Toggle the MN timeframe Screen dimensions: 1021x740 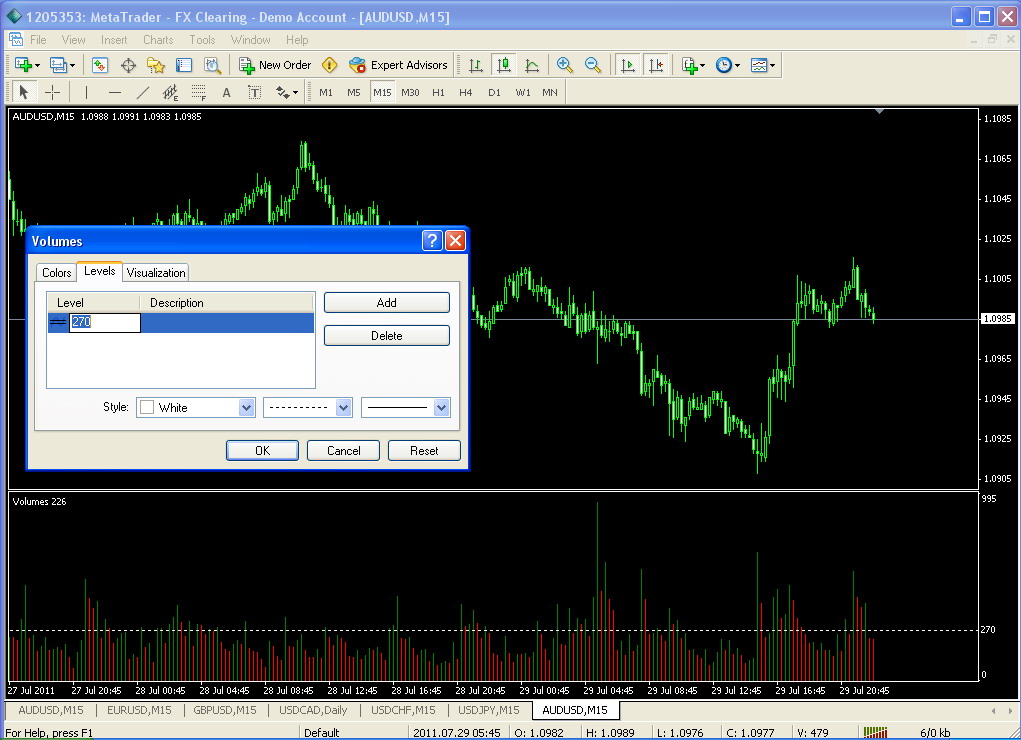click(550, 92)
